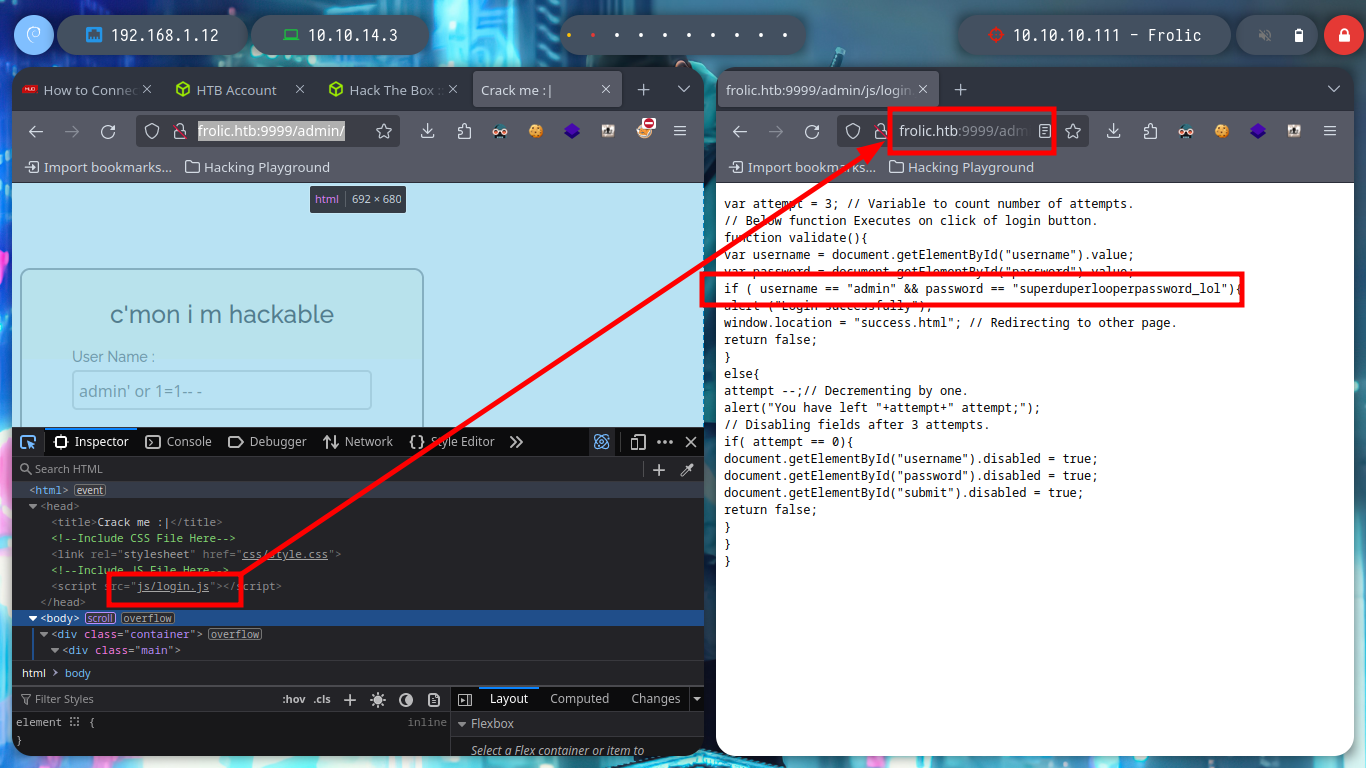Image resolution: width=1366 pixels, height=768 pixels.
Task: Toggle the .cls classes panel
Action: [x=322, y=699]
